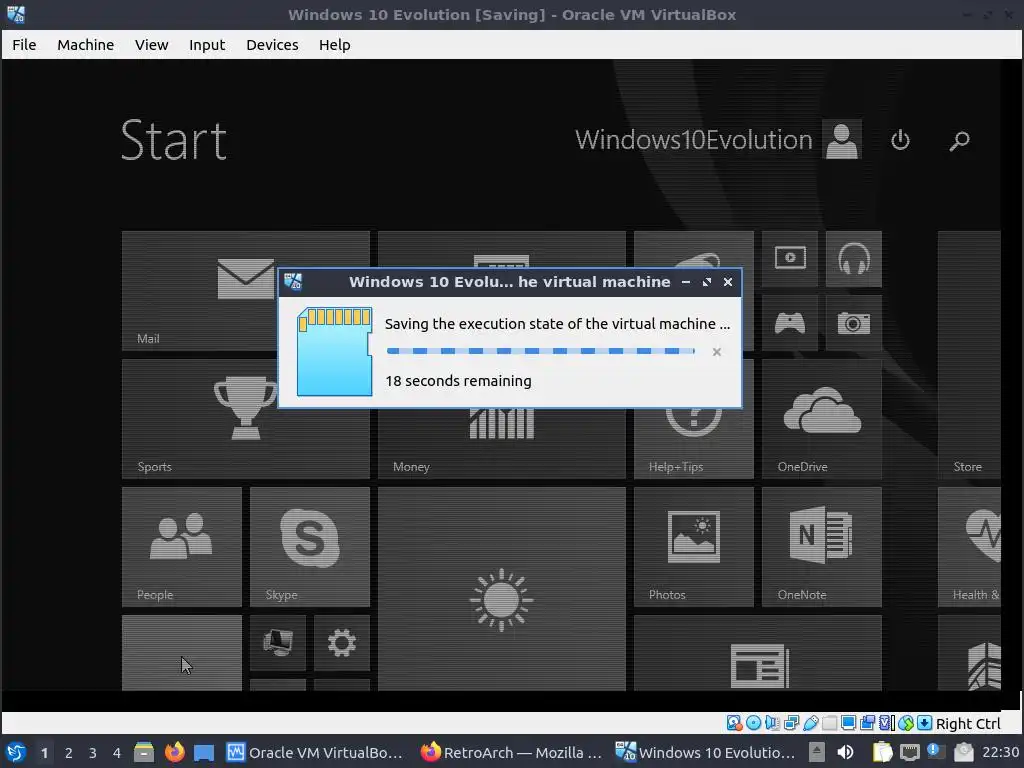Image resolution: width=1024 pixels, height=768 pixels.
Task: Switch to workspace 2
Action: pos(69,753)
